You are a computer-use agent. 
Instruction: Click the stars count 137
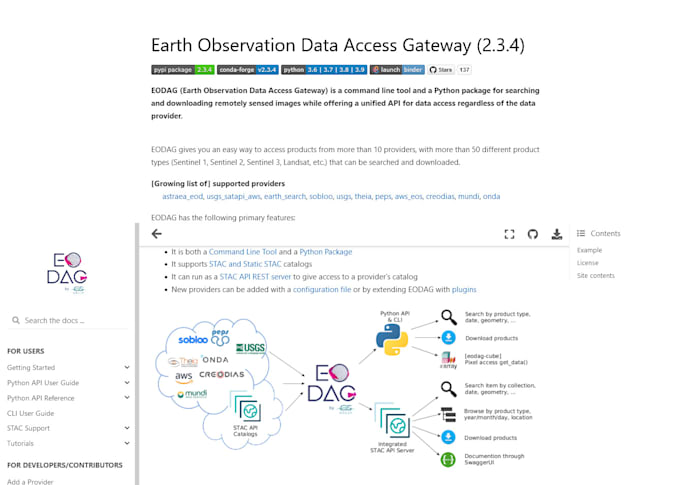tap(464, 69)
